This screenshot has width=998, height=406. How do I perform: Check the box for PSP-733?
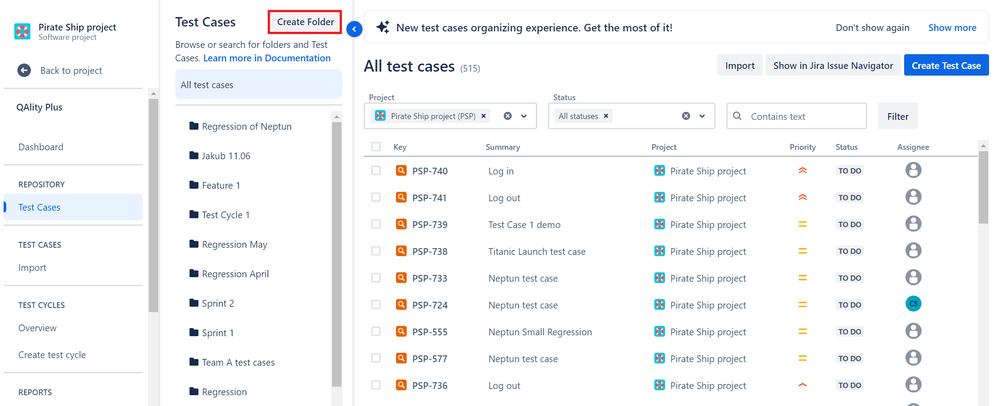[x=376, y=277]
